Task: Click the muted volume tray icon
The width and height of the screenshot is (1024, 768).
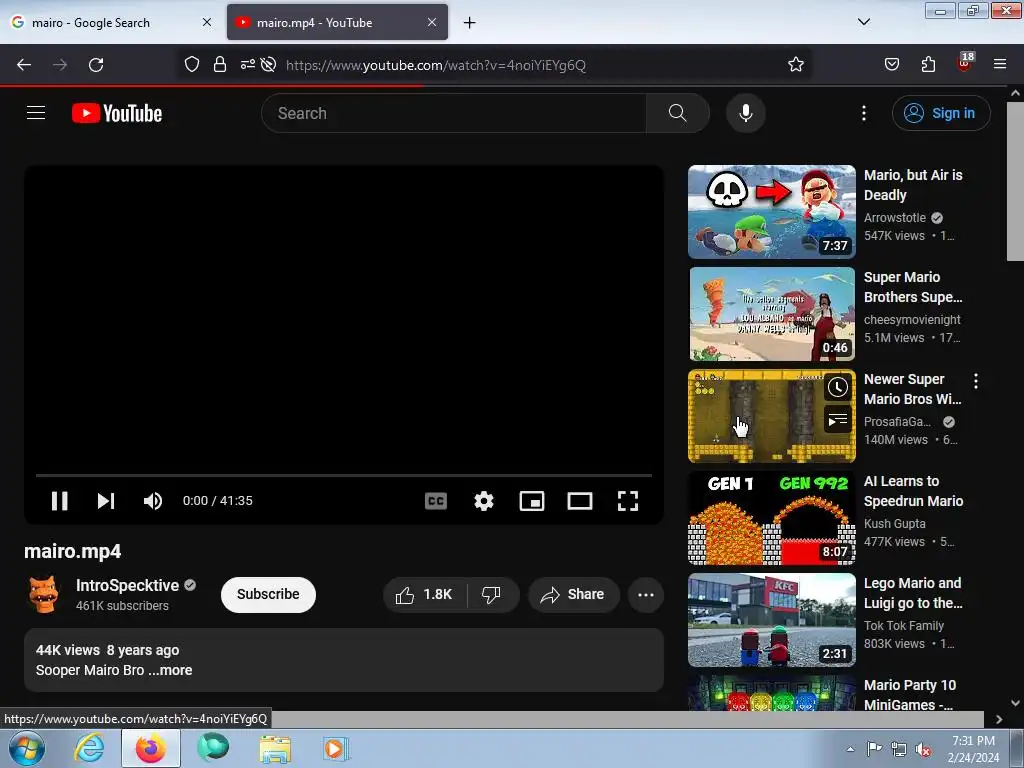Action: click(923, 750)
